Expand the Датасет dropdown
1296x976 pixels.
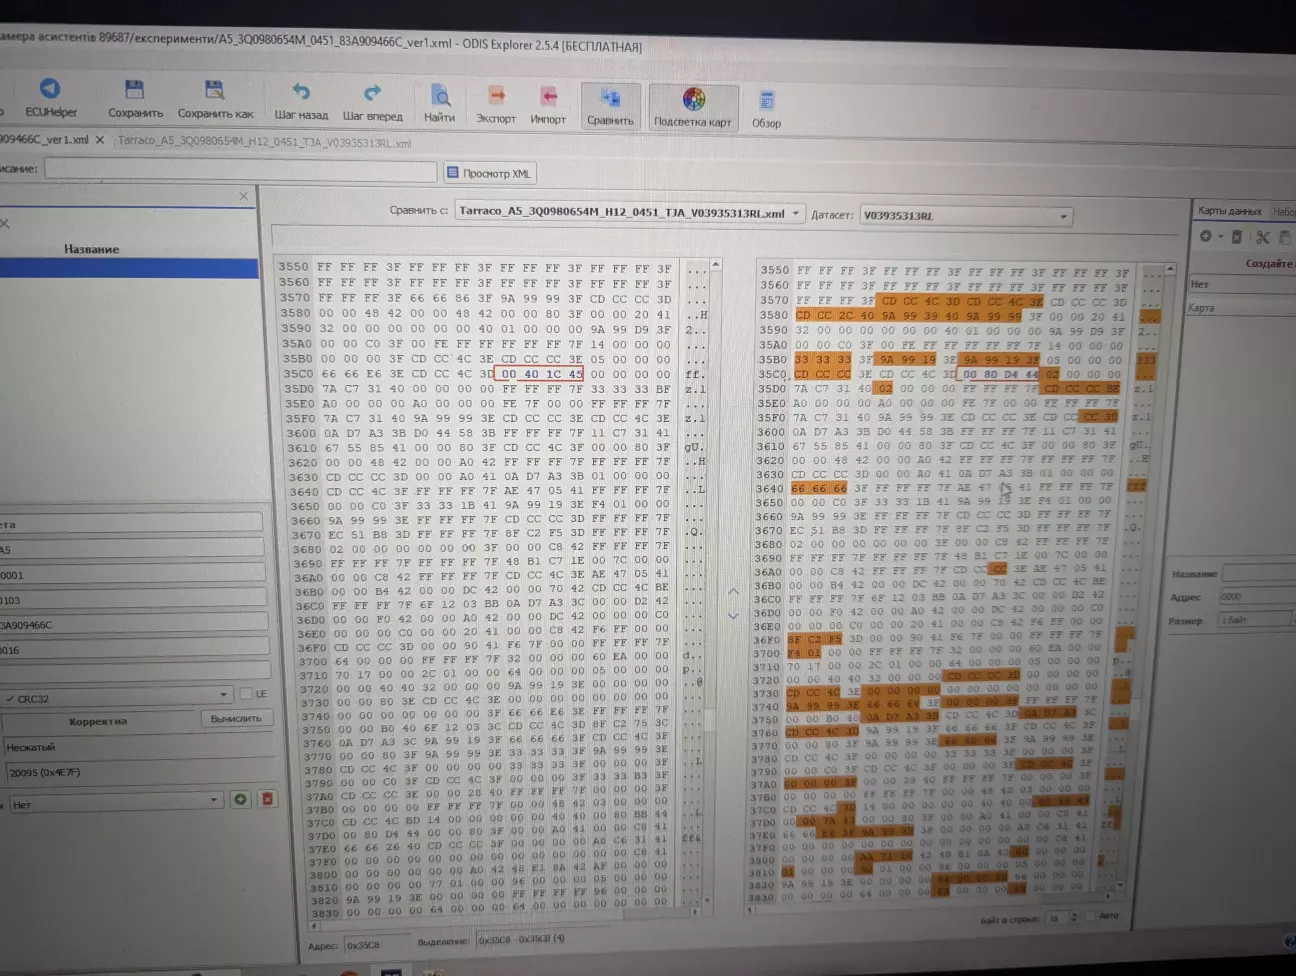(1063, 216)
